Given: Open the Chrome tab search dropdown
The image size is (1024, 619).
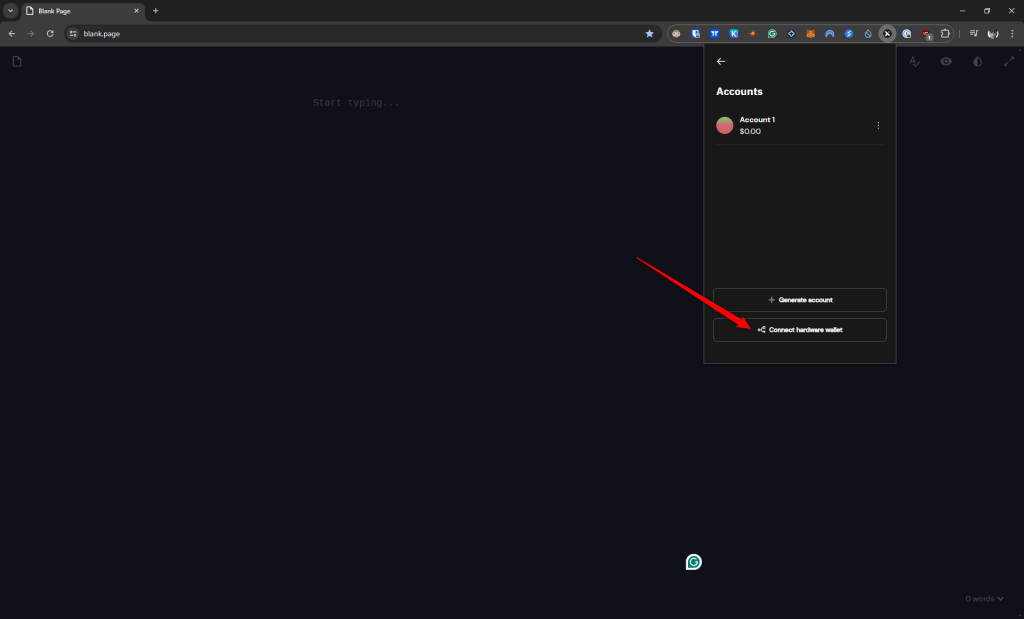Looking at the screenshot, I should click(10, 10).
